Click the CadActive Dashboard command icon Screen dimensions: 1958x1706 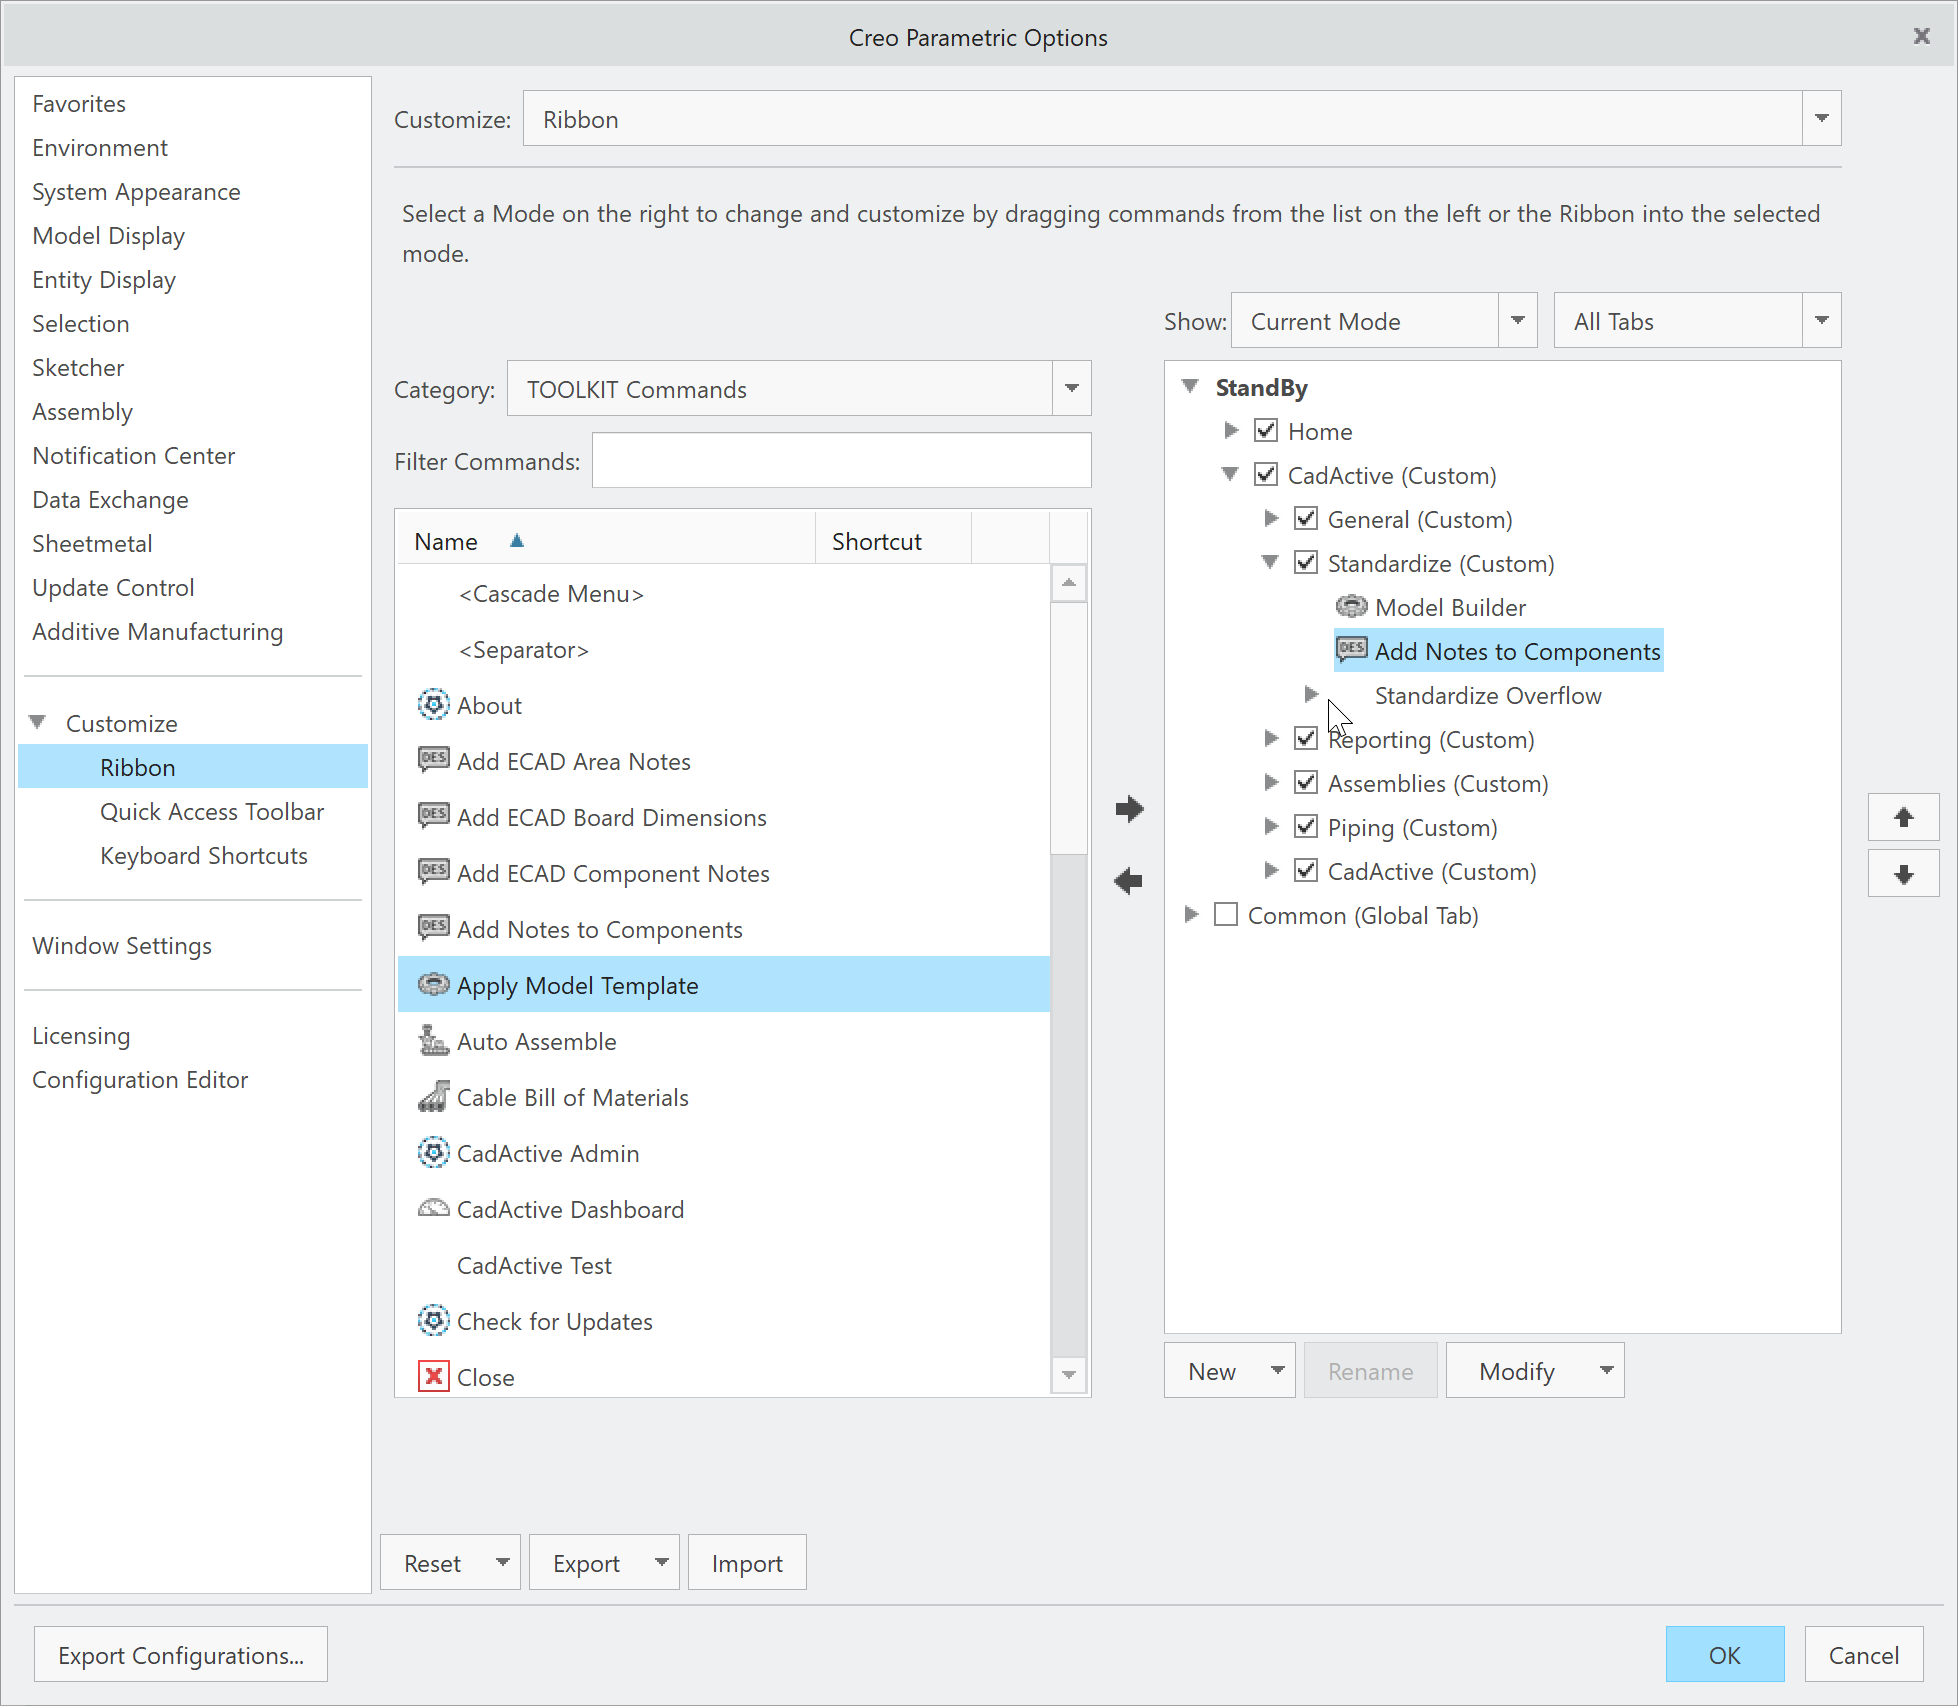(x=433, y=1209)
